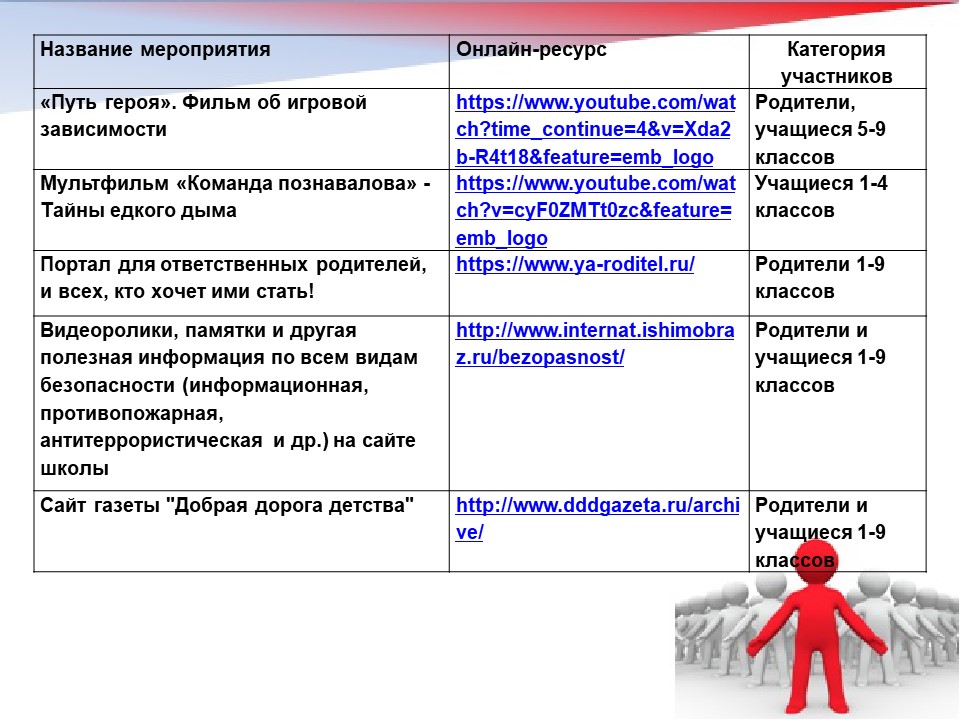Open the "Путь героя" YouTube film link

click(x=596, y=129)
